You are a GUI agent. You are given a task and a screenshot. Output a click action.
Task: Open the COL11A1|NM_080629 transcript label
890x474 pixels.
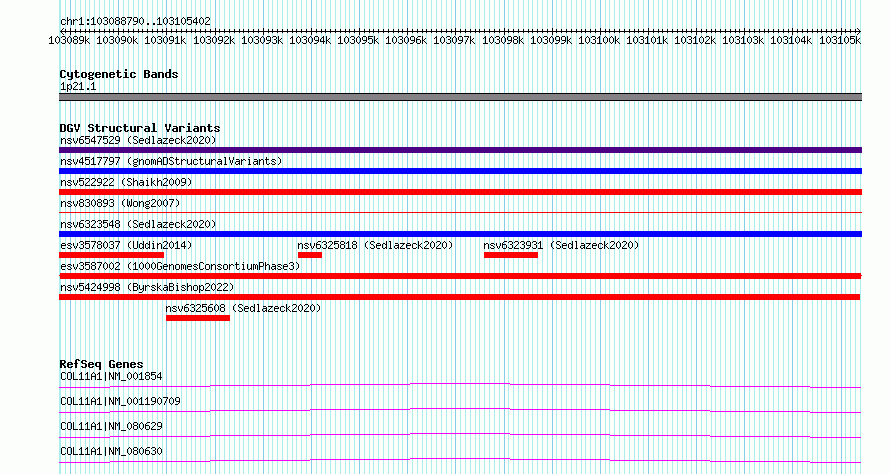click(x=111, y=426)
